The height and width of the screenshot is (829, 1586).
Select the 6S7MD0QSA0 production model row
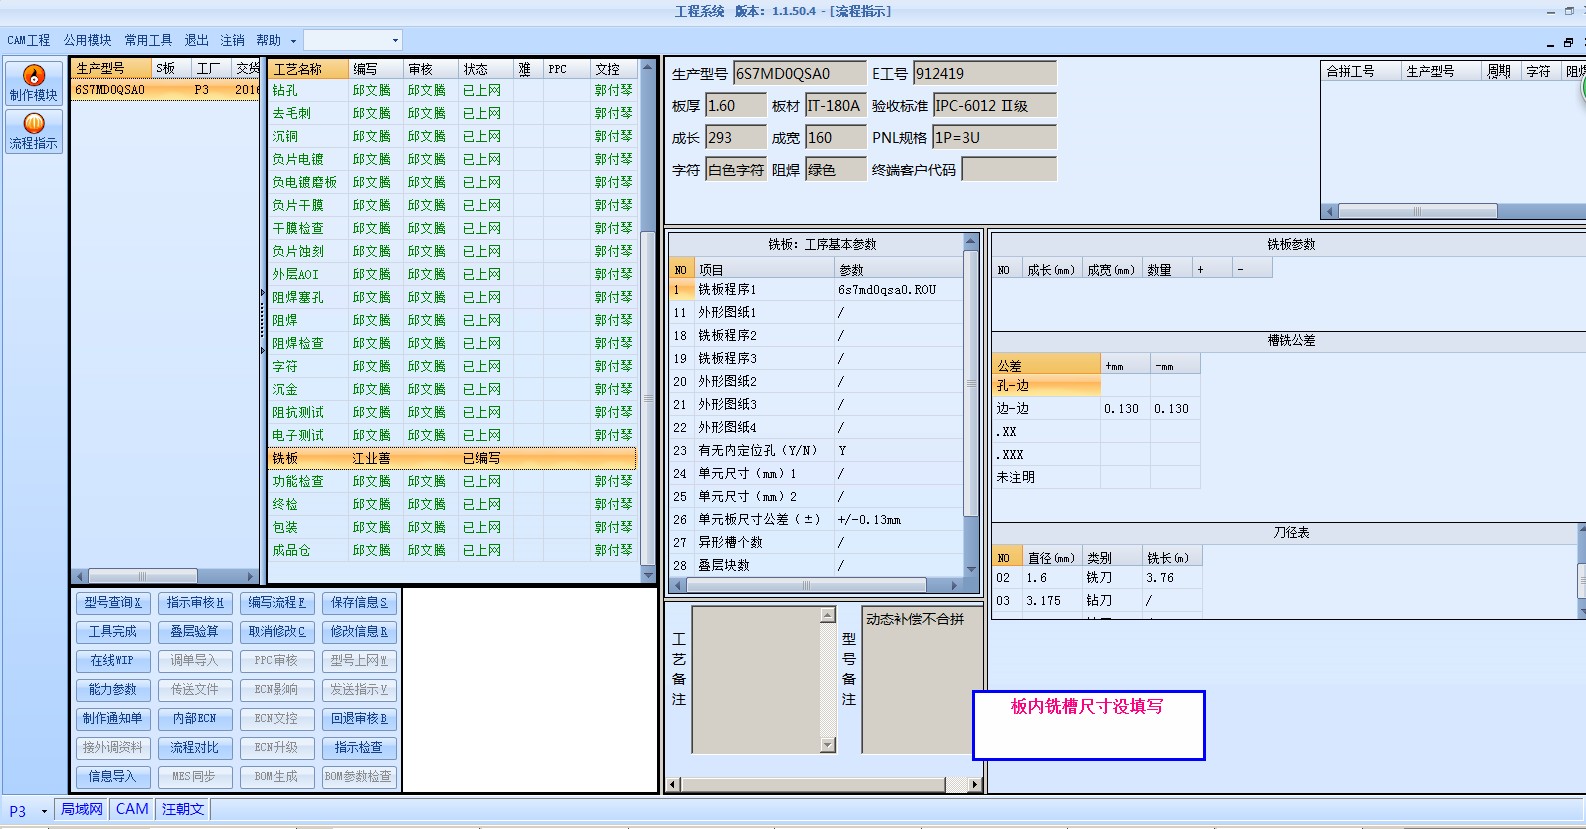[x=166, y=90]
